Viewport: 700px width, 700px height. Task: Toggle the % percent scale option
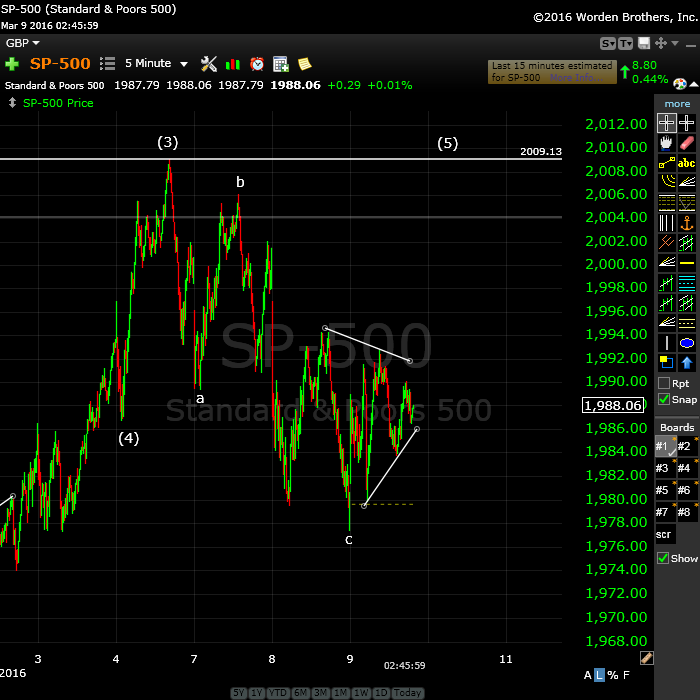612,675
